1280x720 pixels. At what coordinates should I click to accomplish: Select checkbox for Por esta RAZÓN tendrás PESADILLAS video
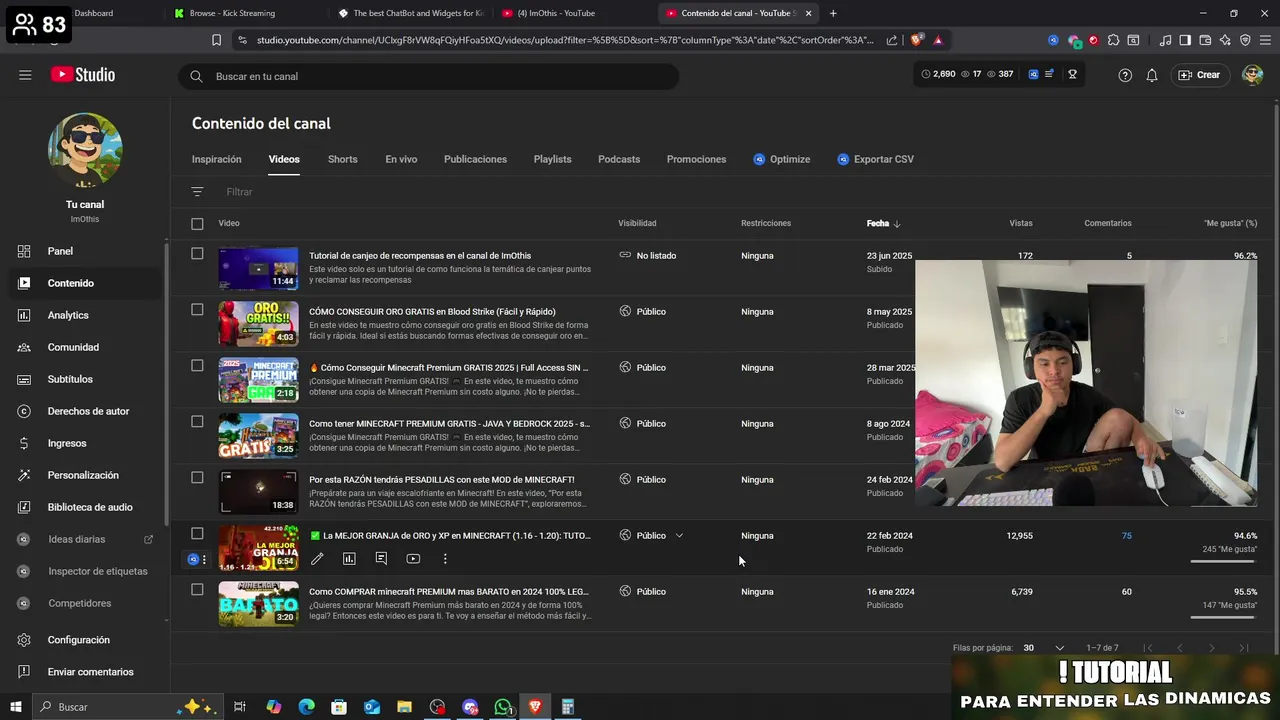[x=197, y=478]
